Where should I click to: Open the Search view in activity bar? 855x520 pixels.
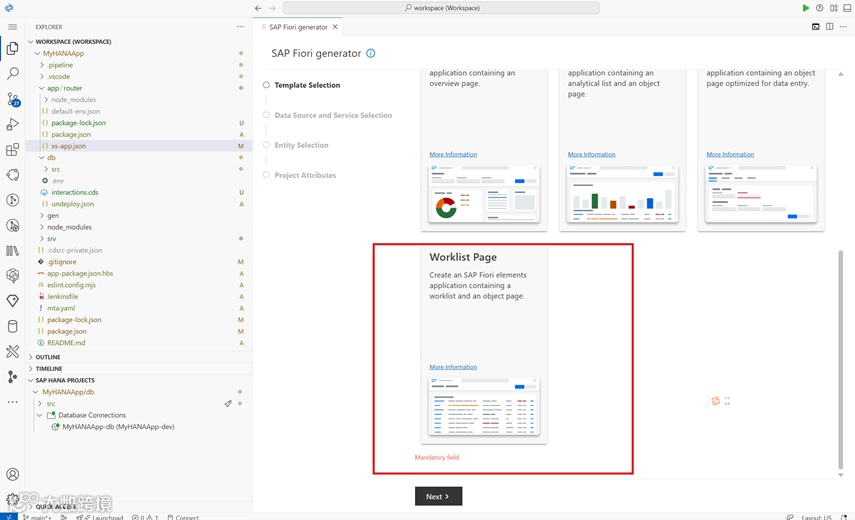pos(13,73)
